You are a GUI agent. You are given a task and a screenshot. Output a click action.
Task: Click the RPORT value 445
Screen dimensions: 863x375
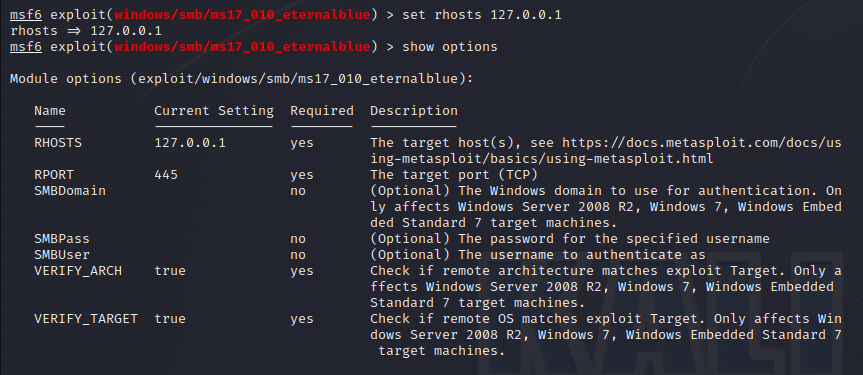point(166,175)
